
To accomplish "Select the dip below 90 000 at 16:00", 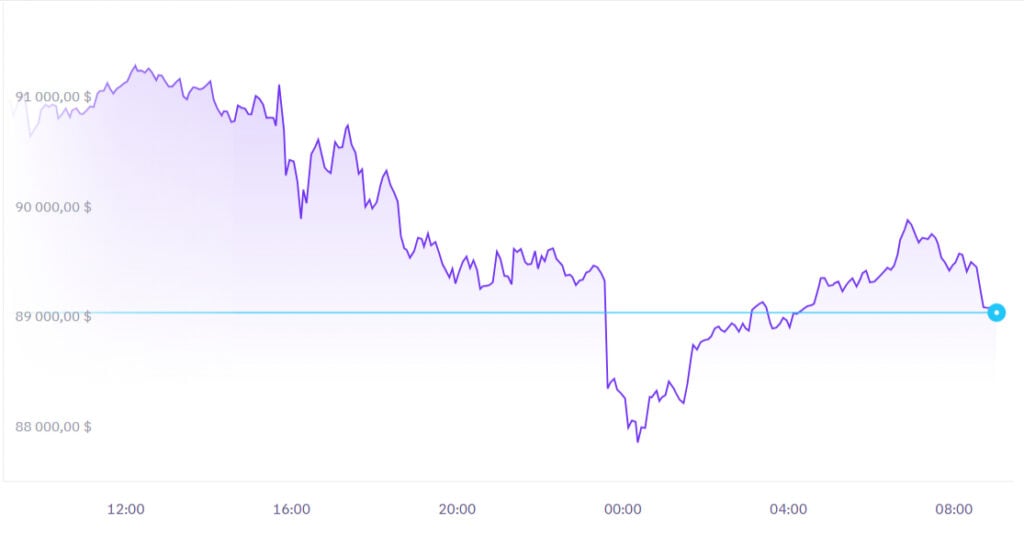I will click(301, 217).
